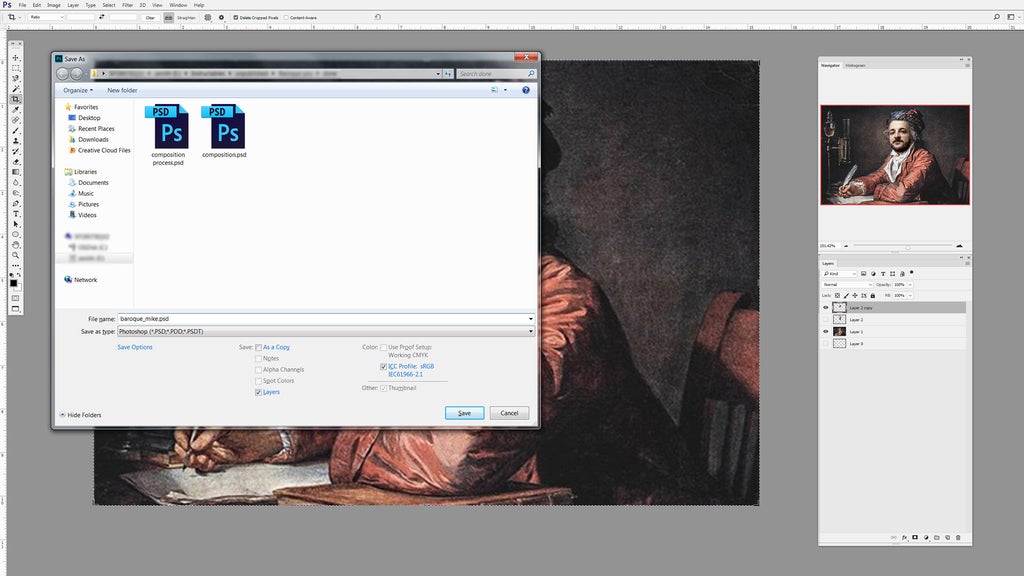1024x576 pixels.
Task: Open the Filter menu
Action: point(127,5)
